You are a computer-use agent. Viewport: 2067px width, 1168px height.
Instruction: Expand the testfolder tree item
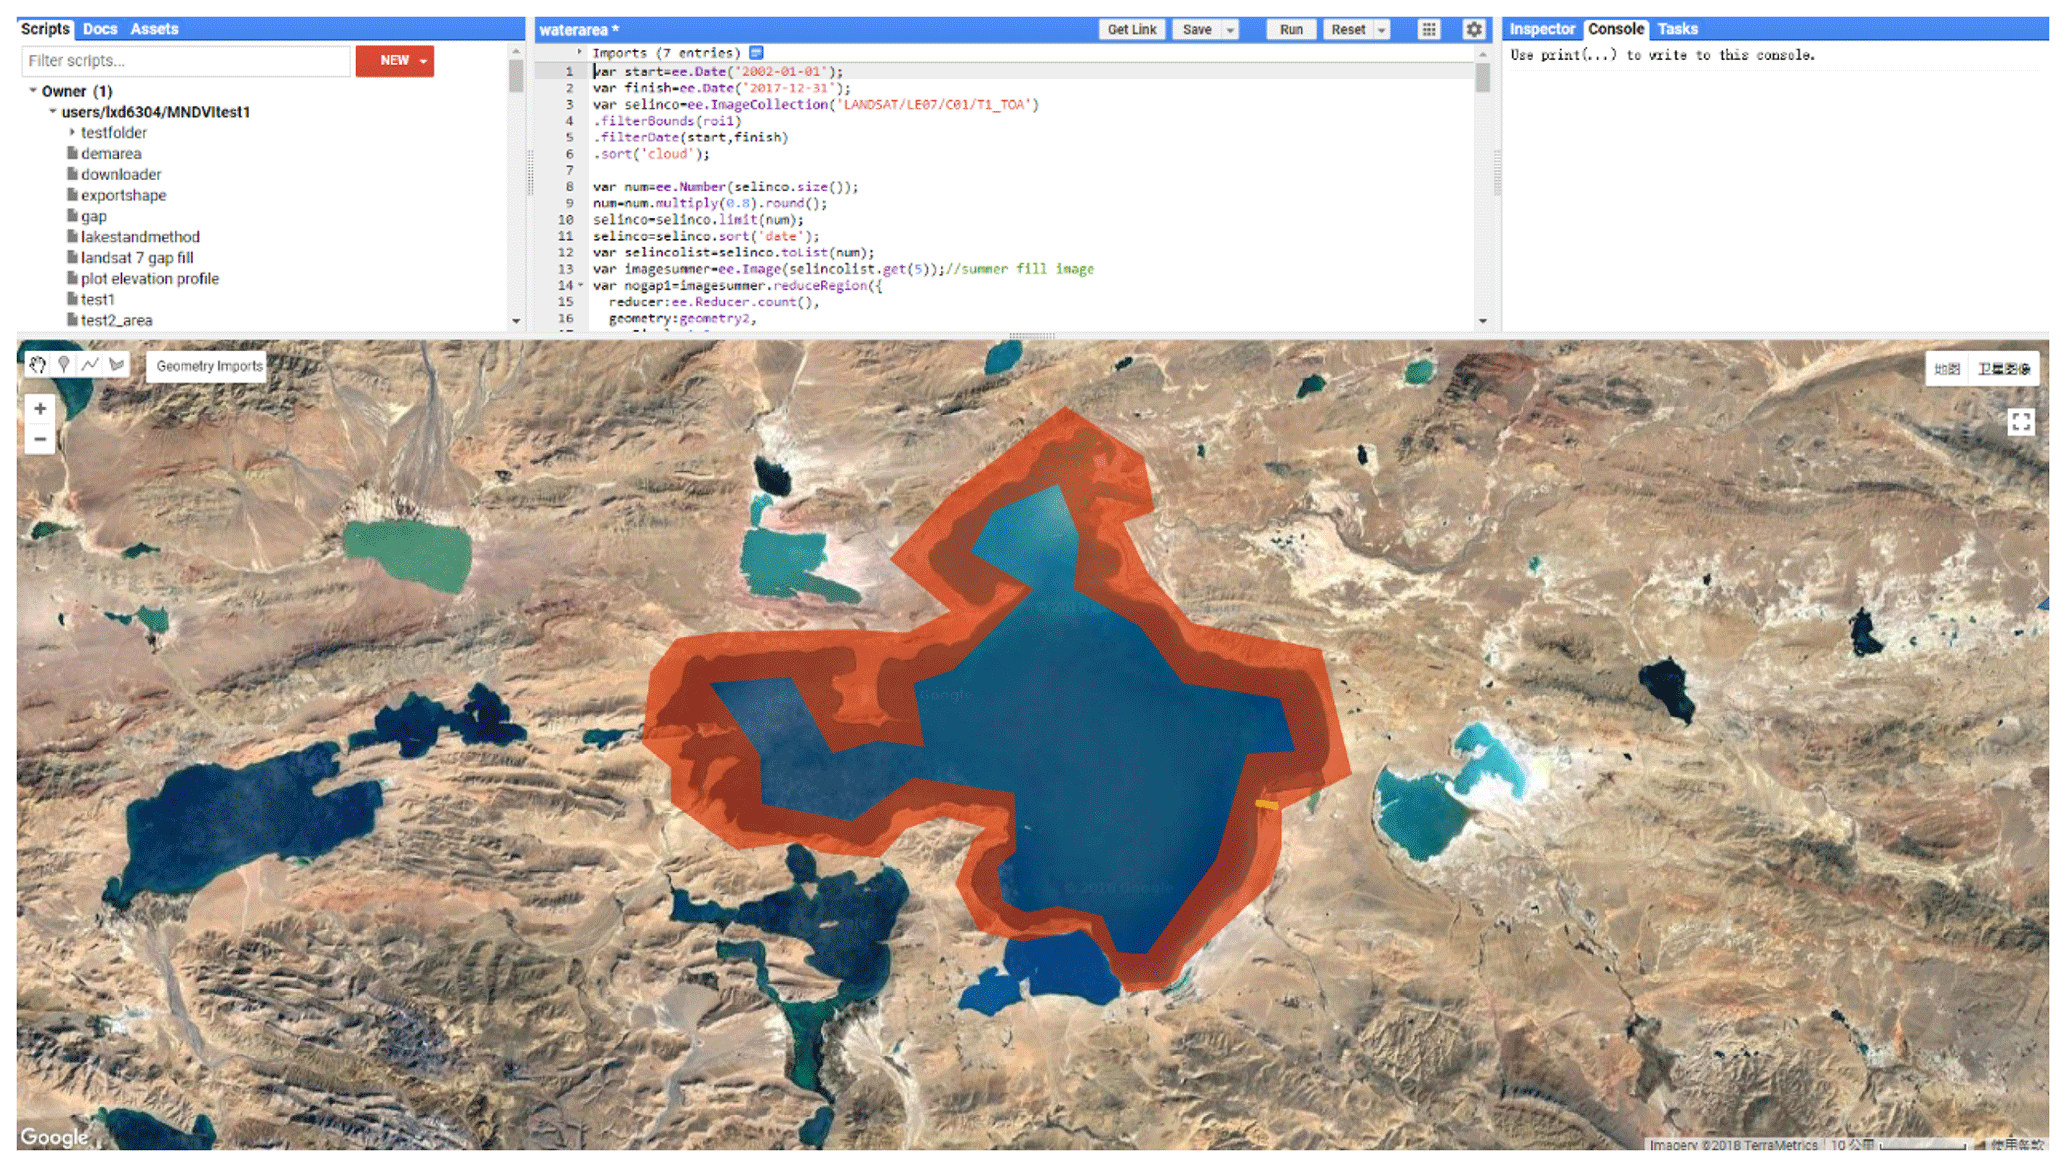[73, 132]
